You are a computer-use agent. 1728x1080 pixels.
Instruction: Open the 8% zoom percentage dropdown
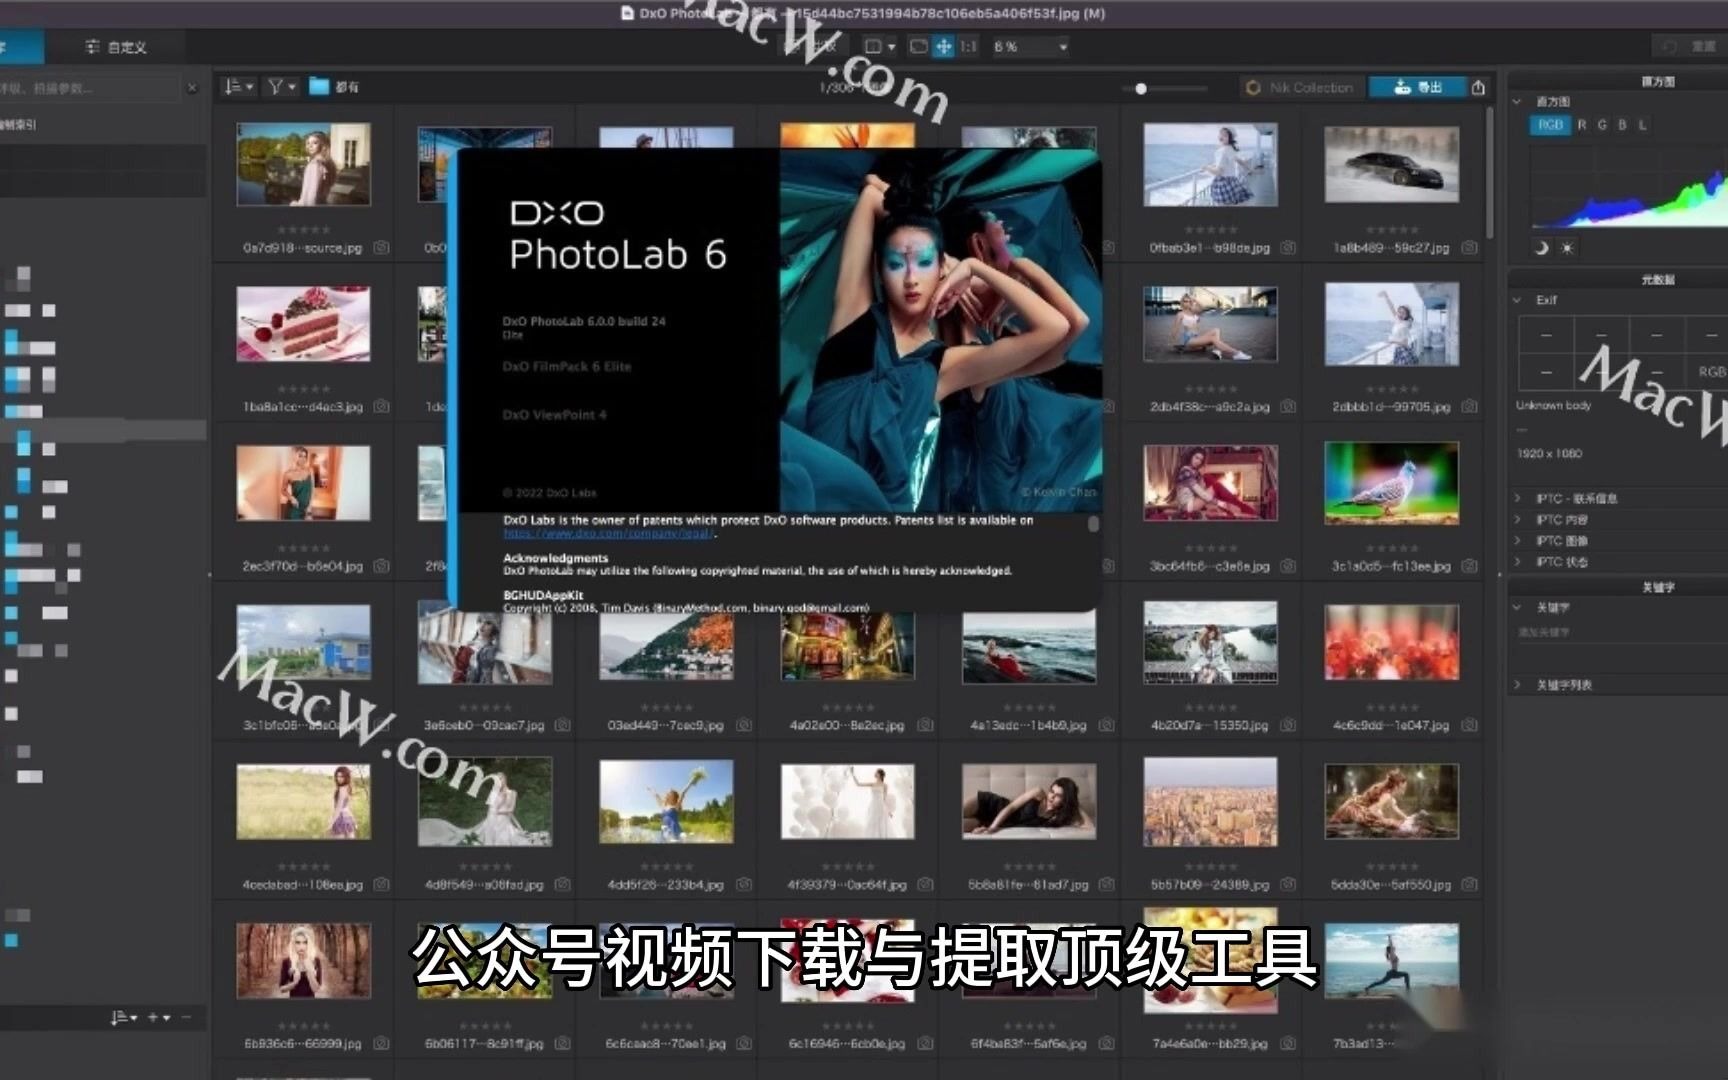[1028, 47]
